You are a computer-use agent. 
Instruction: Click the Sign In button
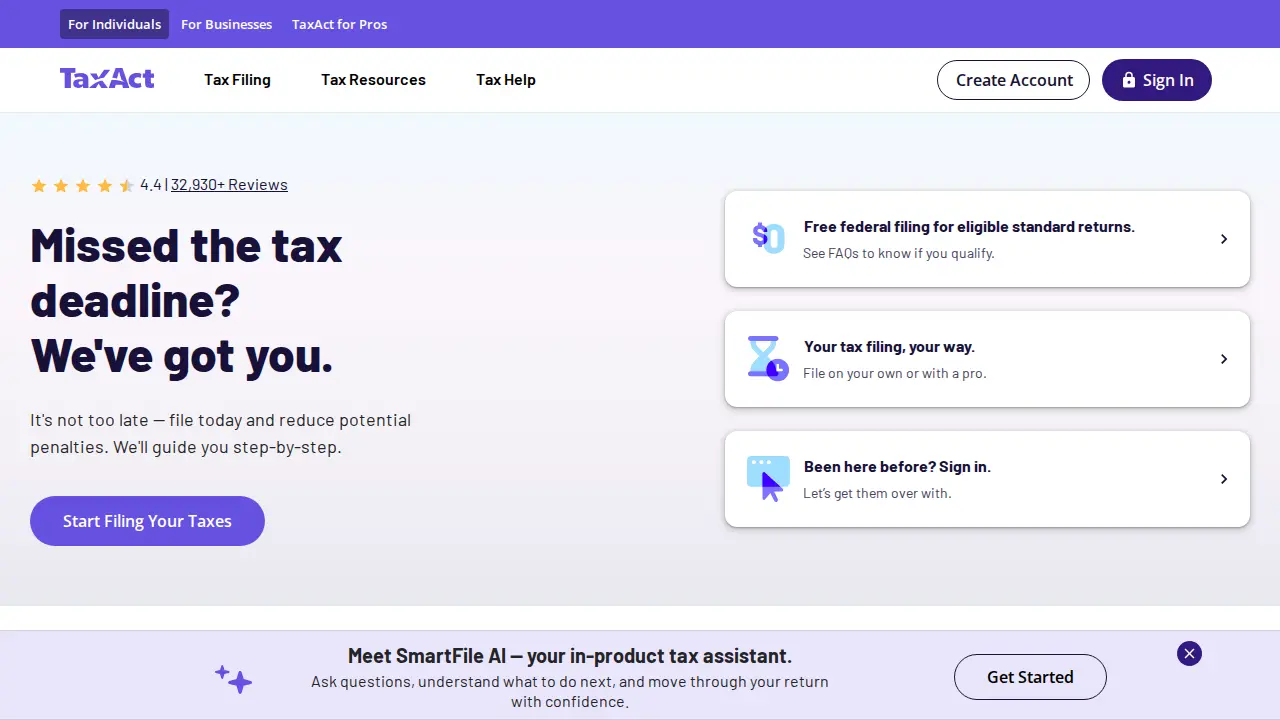1157,80
